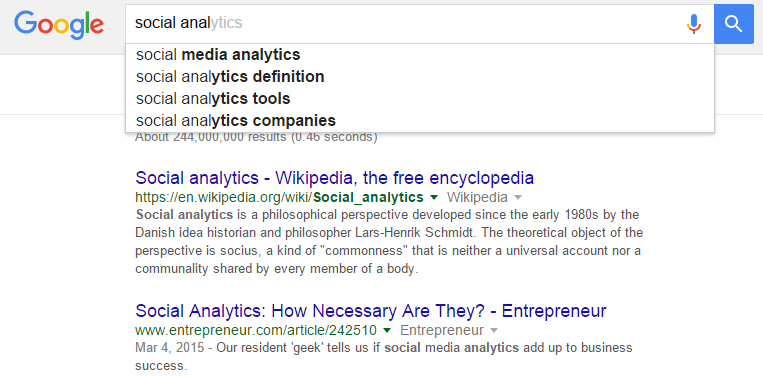
Task: Pick suggestion 'social analytics tools'
Action: coord(419,99)
